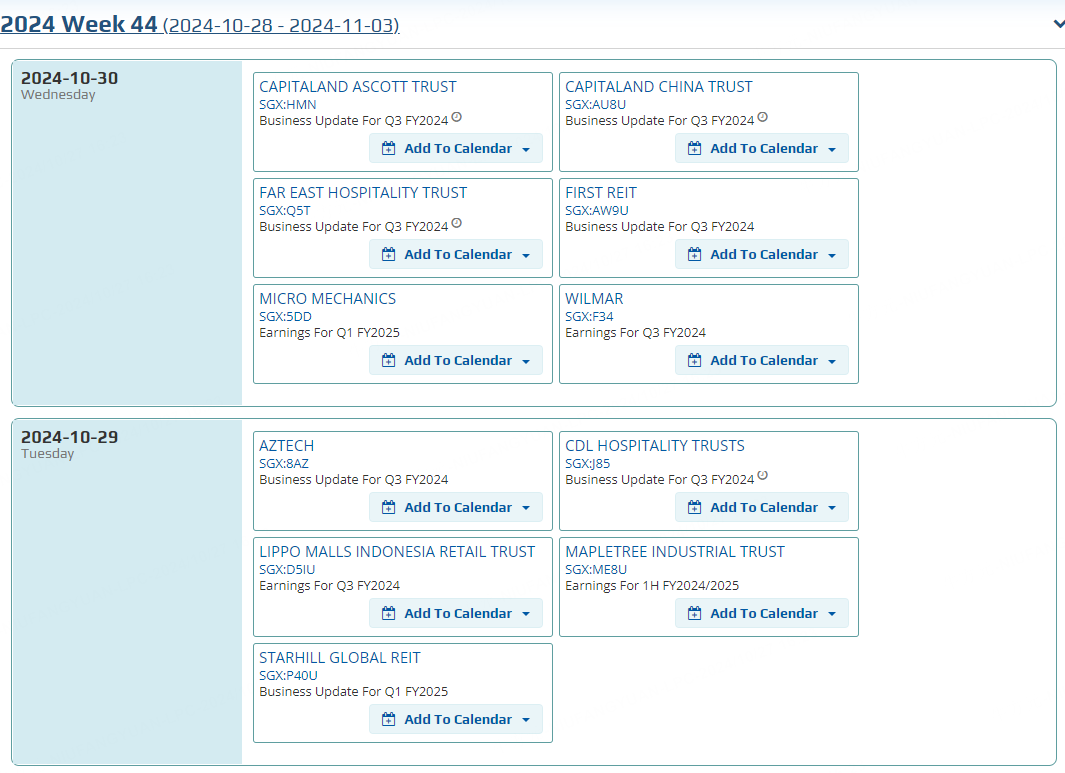
Task: Click the Add To Calendar label for Lippo Malls
Action: 458,613
